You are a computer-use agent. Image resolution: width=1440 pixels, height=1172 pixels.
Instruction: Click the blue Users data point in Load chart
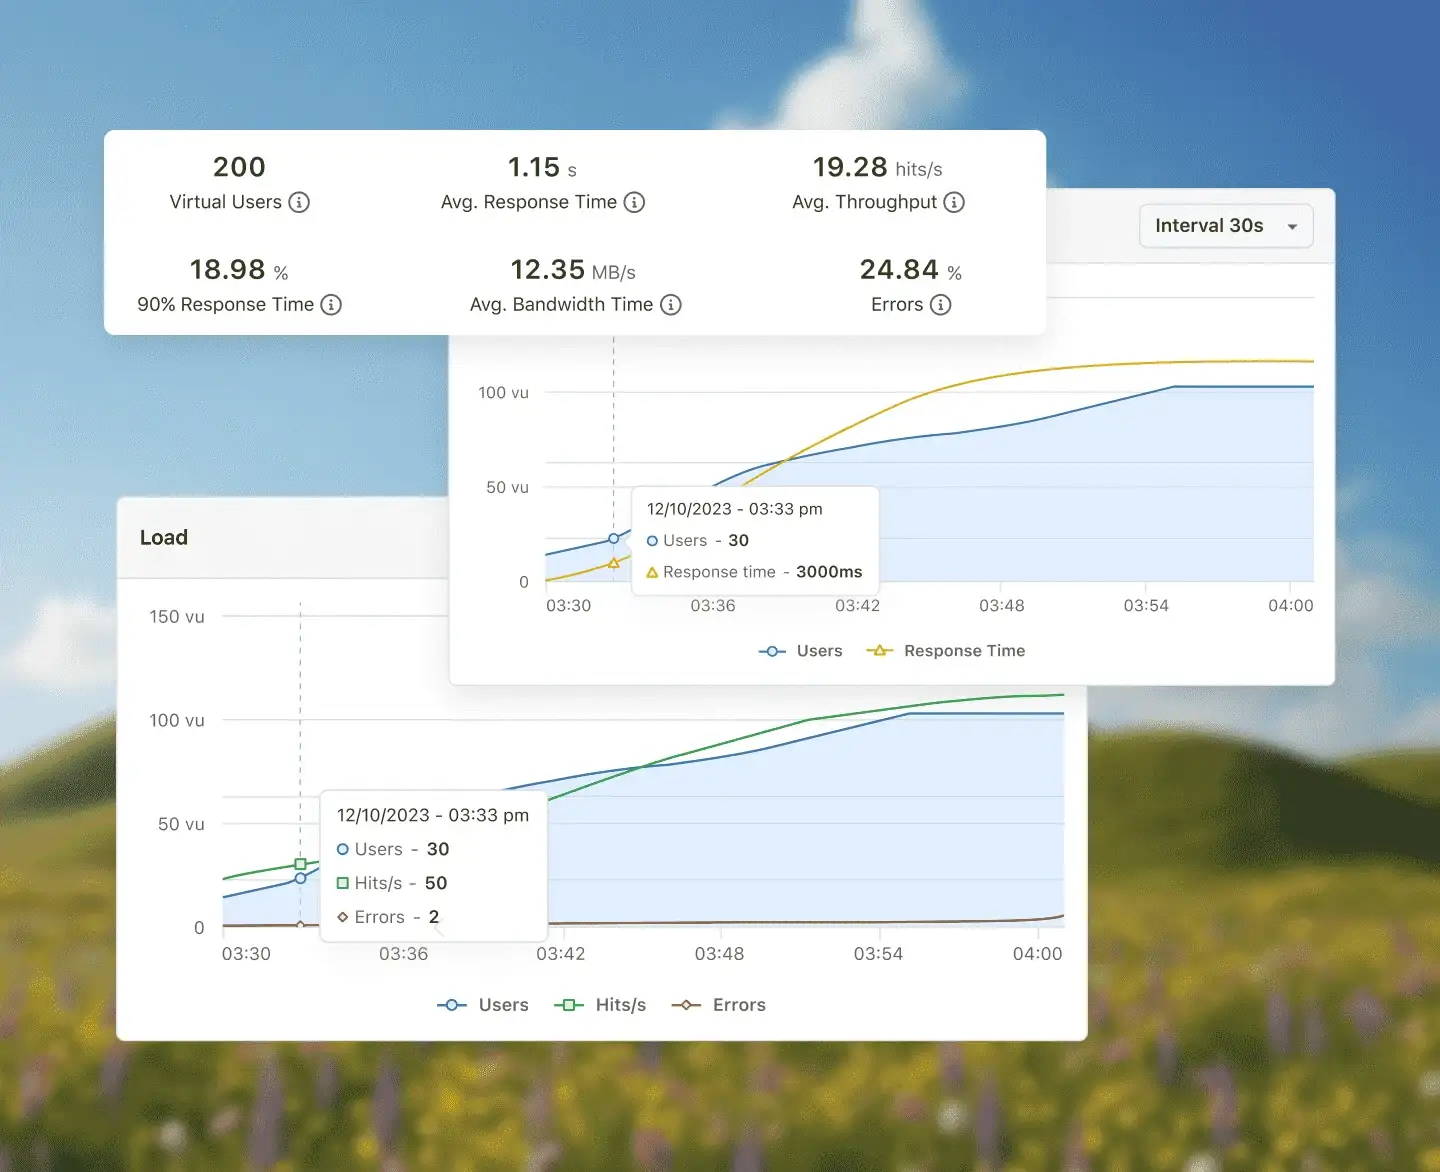click(x=300, y=878)
